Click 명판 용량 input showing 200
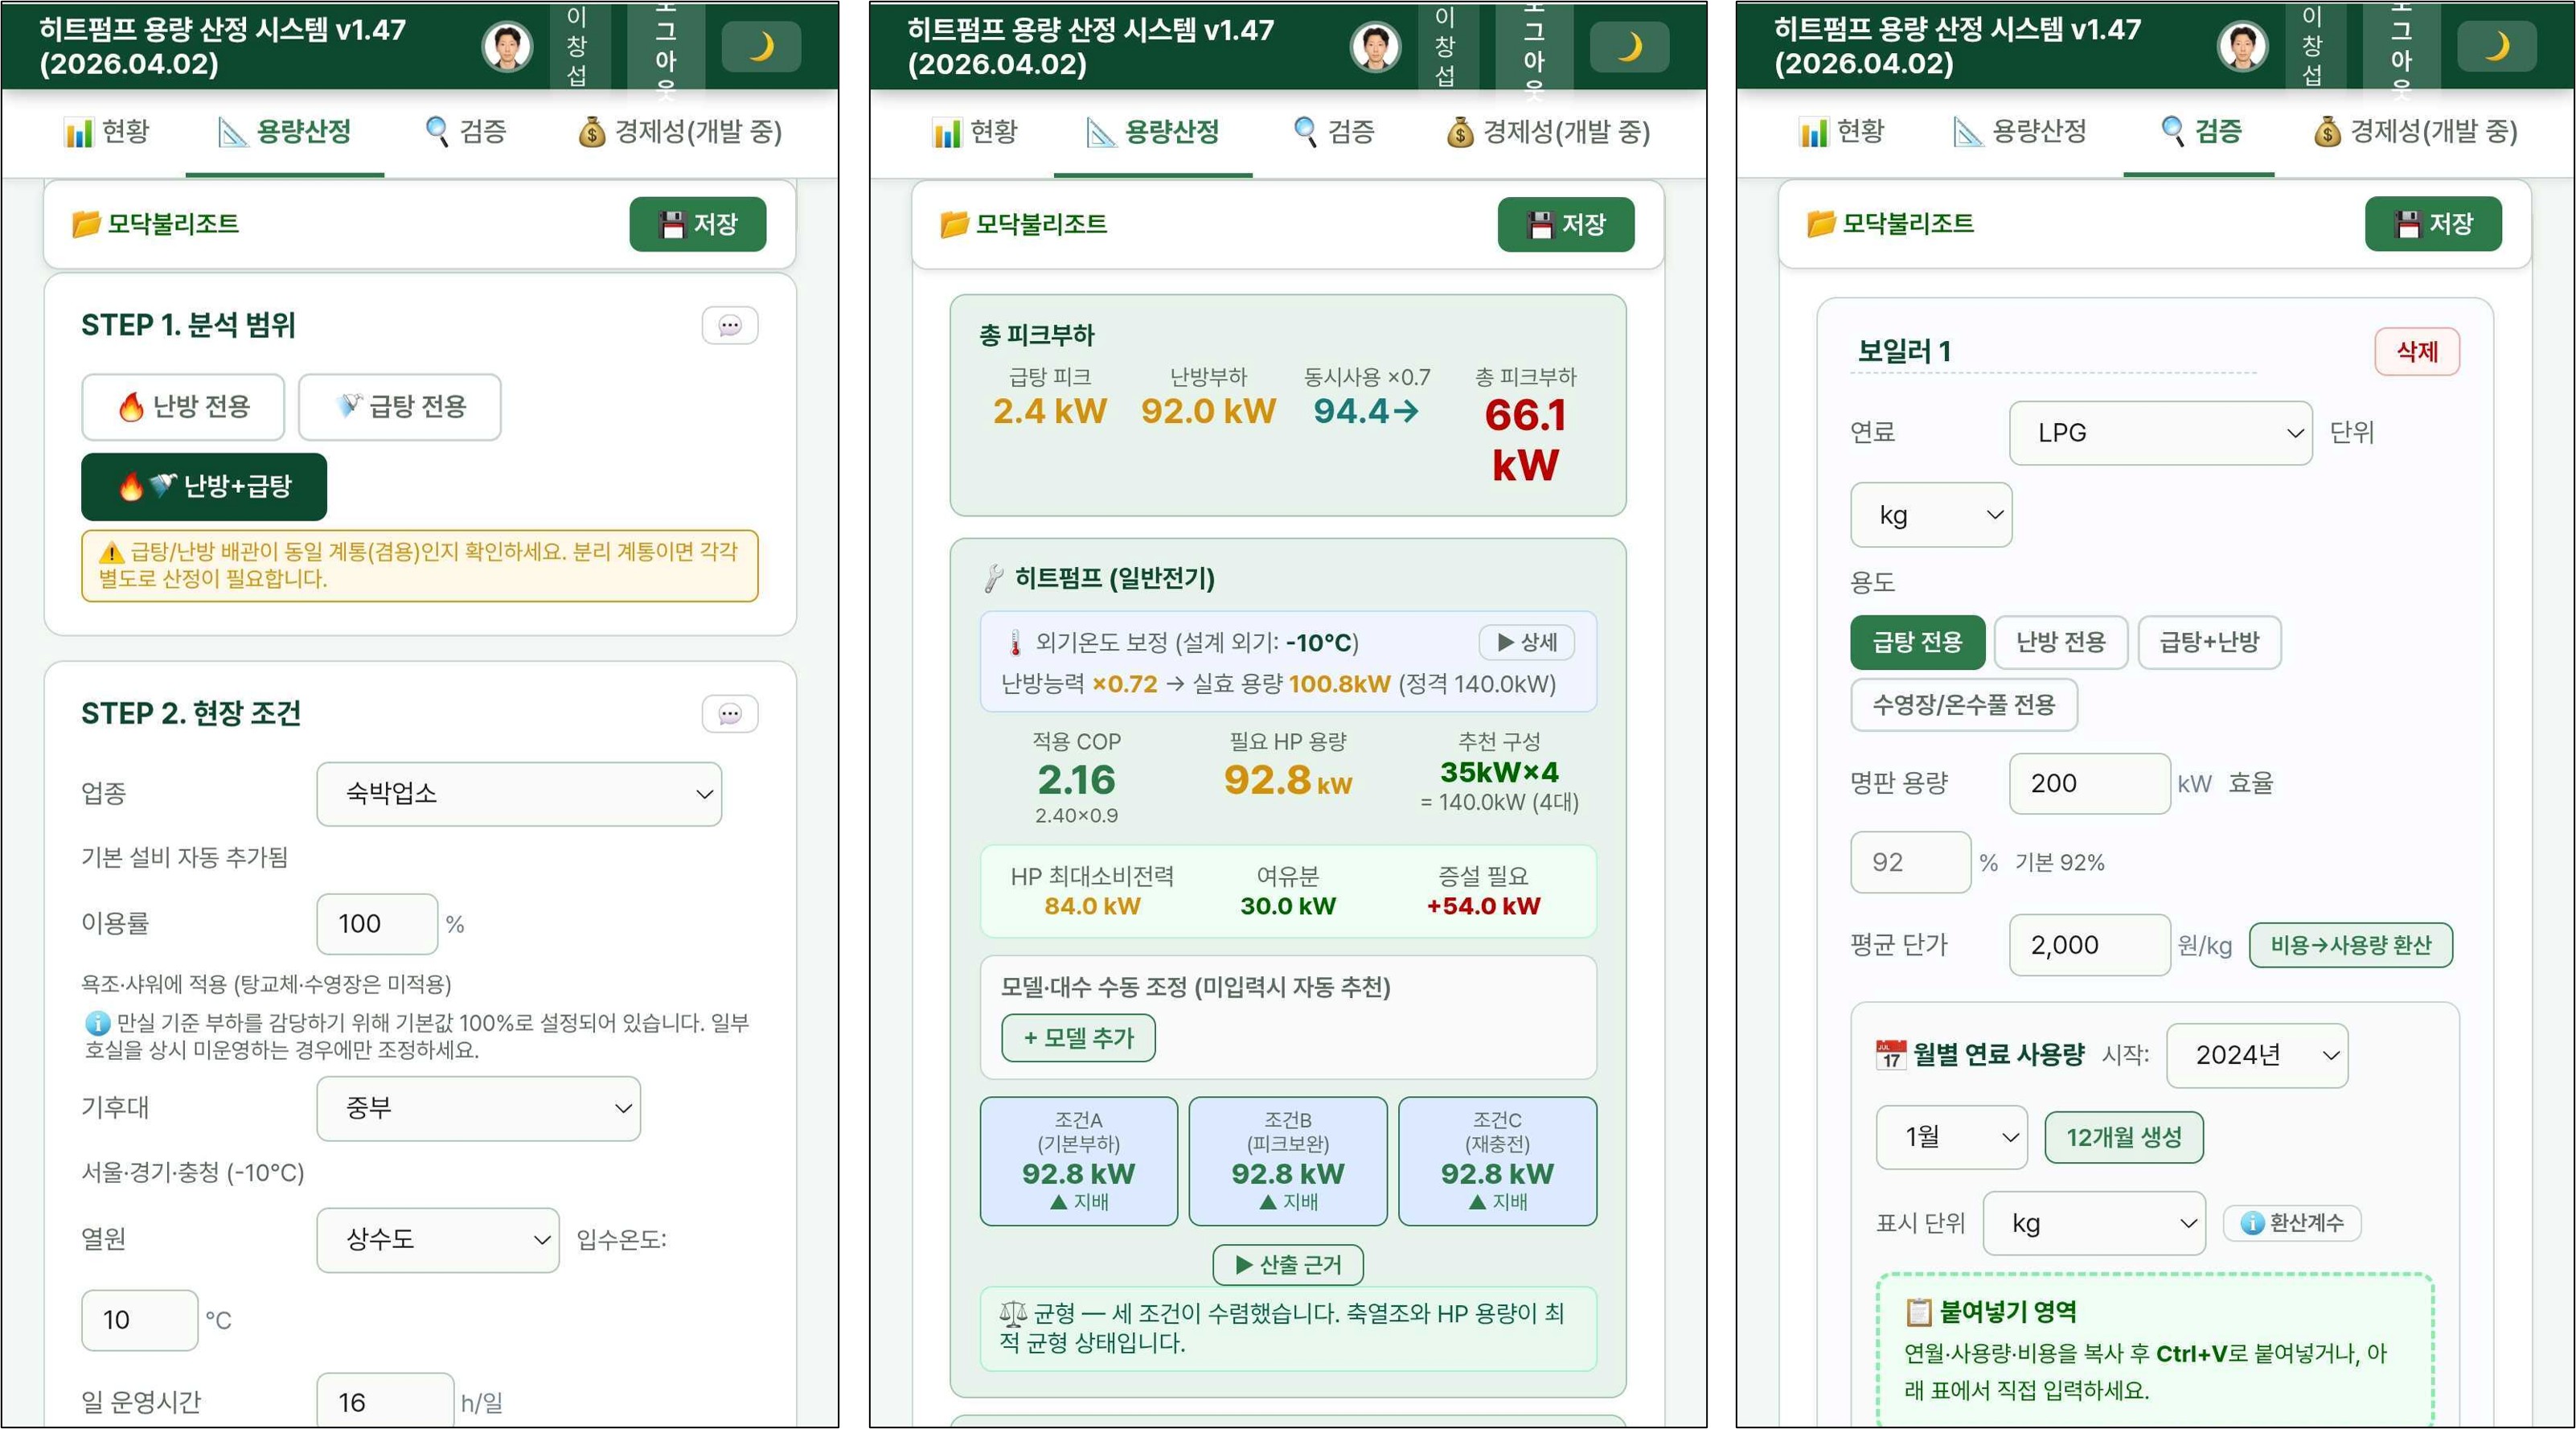This screenshot has height=1429, width=2576. tap(2090, 784)
